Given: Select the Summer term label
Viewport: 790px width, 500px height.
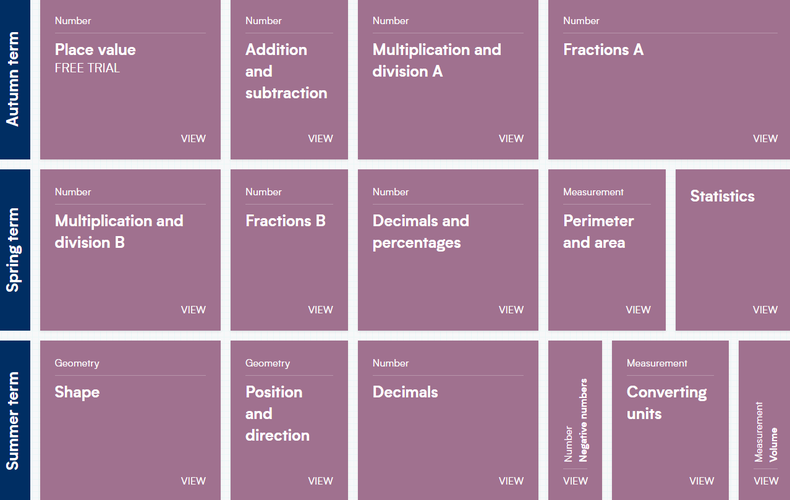Looking at the screenshot, I should (x=14, y=420).
